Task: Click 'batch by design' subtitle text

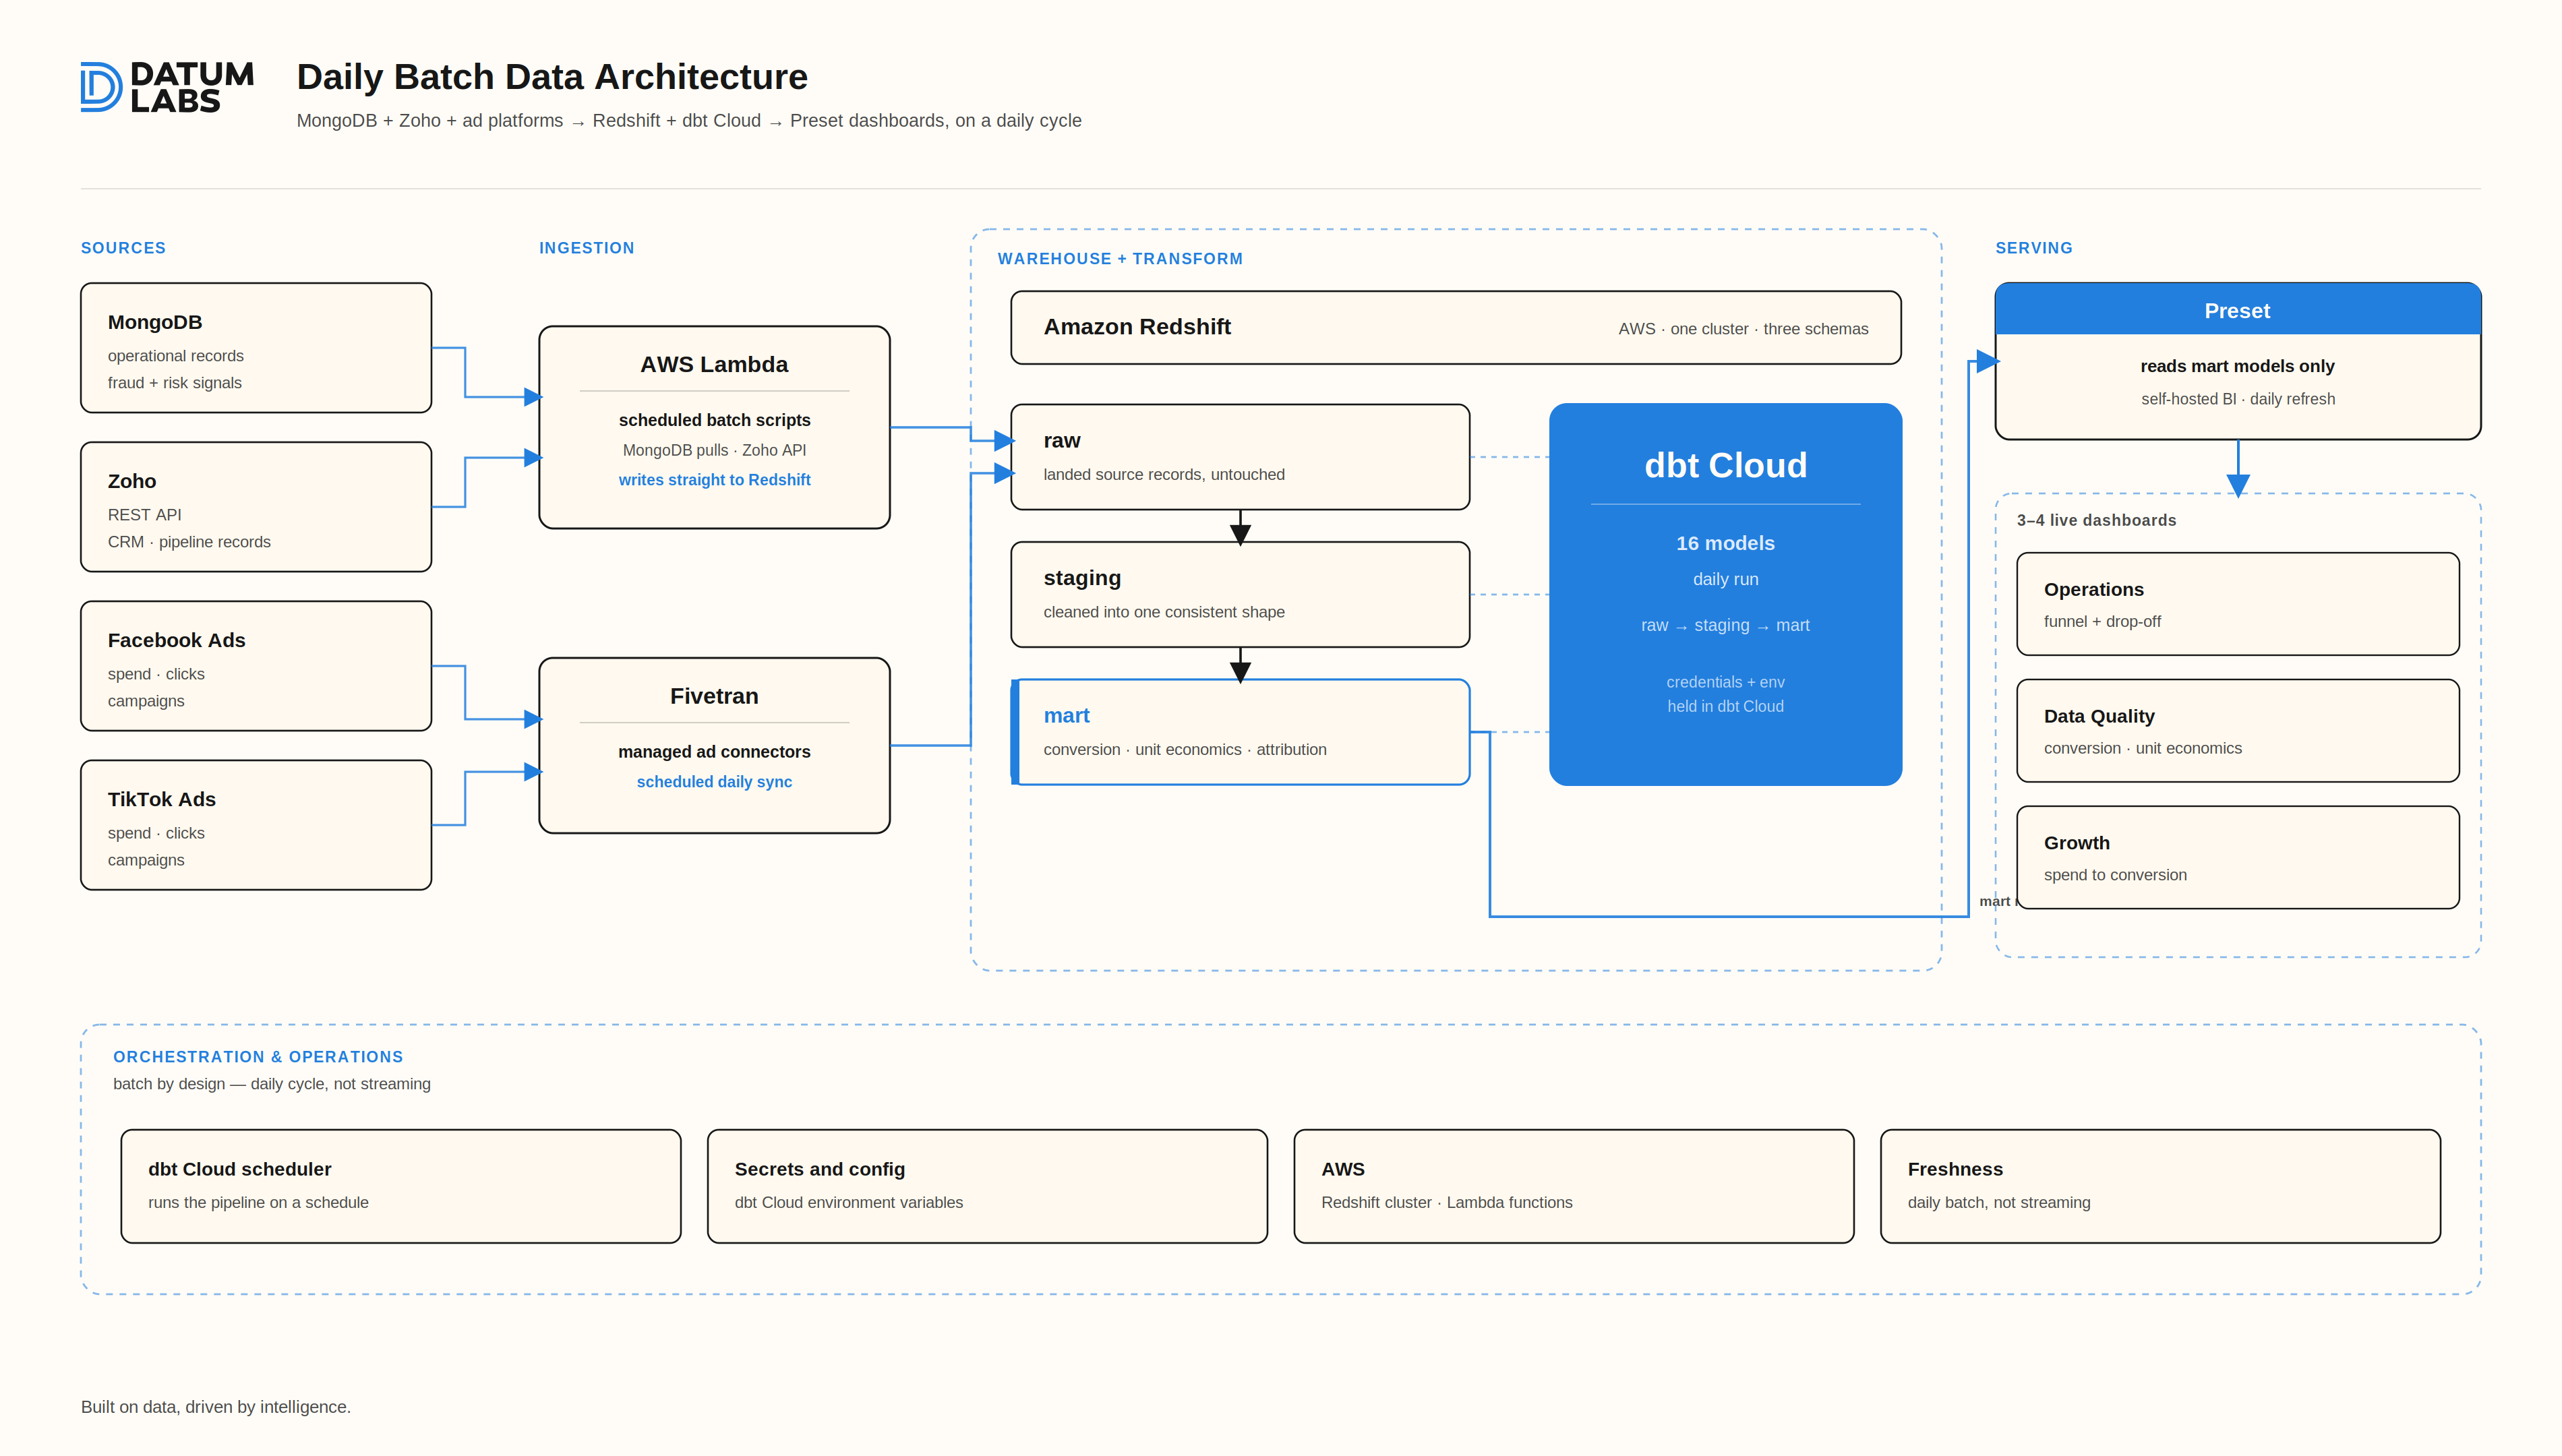Action: (272, 1084)
